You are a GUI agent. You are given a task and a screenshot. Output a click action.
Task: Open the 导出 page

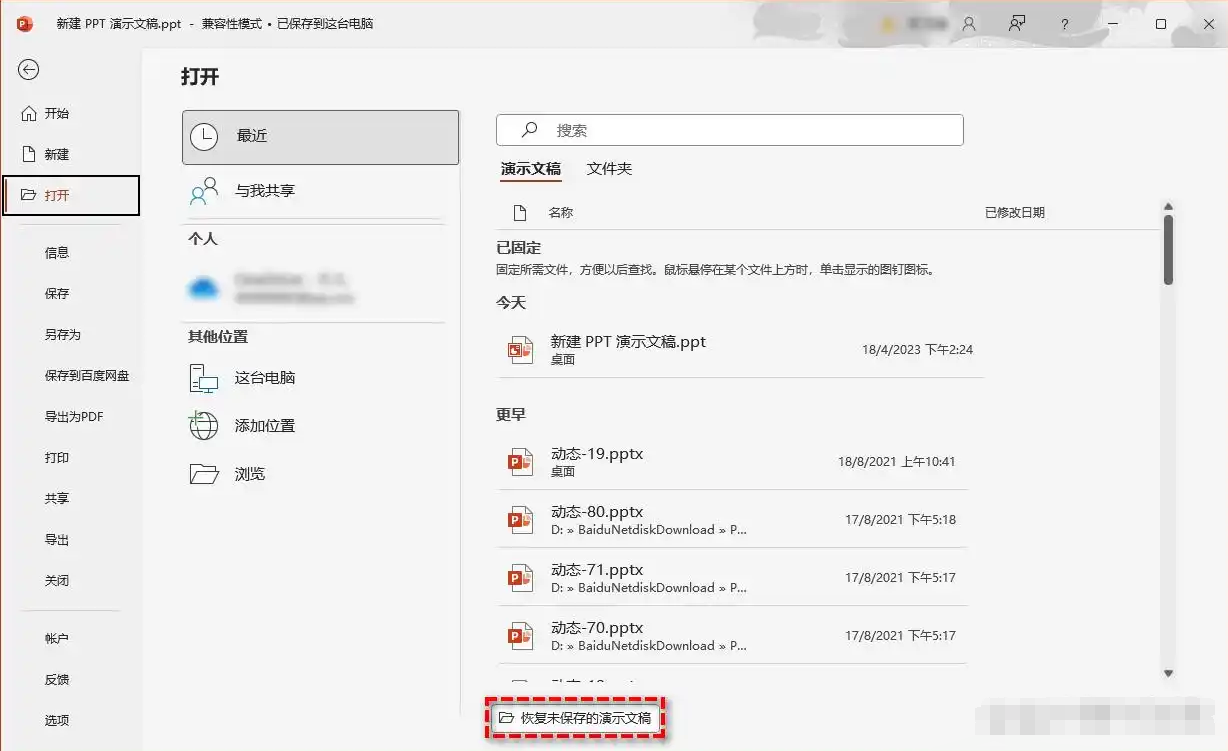[57, 540]
